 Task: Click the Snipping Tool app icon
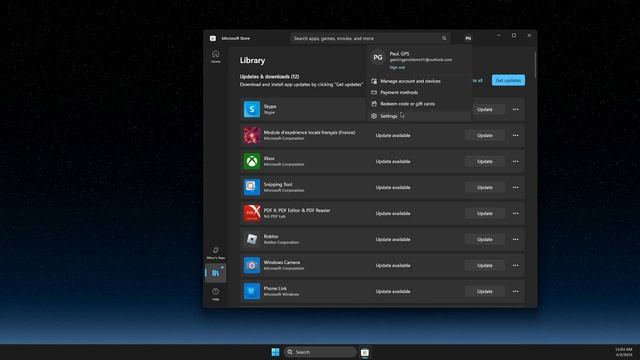(x=252, y=187)
